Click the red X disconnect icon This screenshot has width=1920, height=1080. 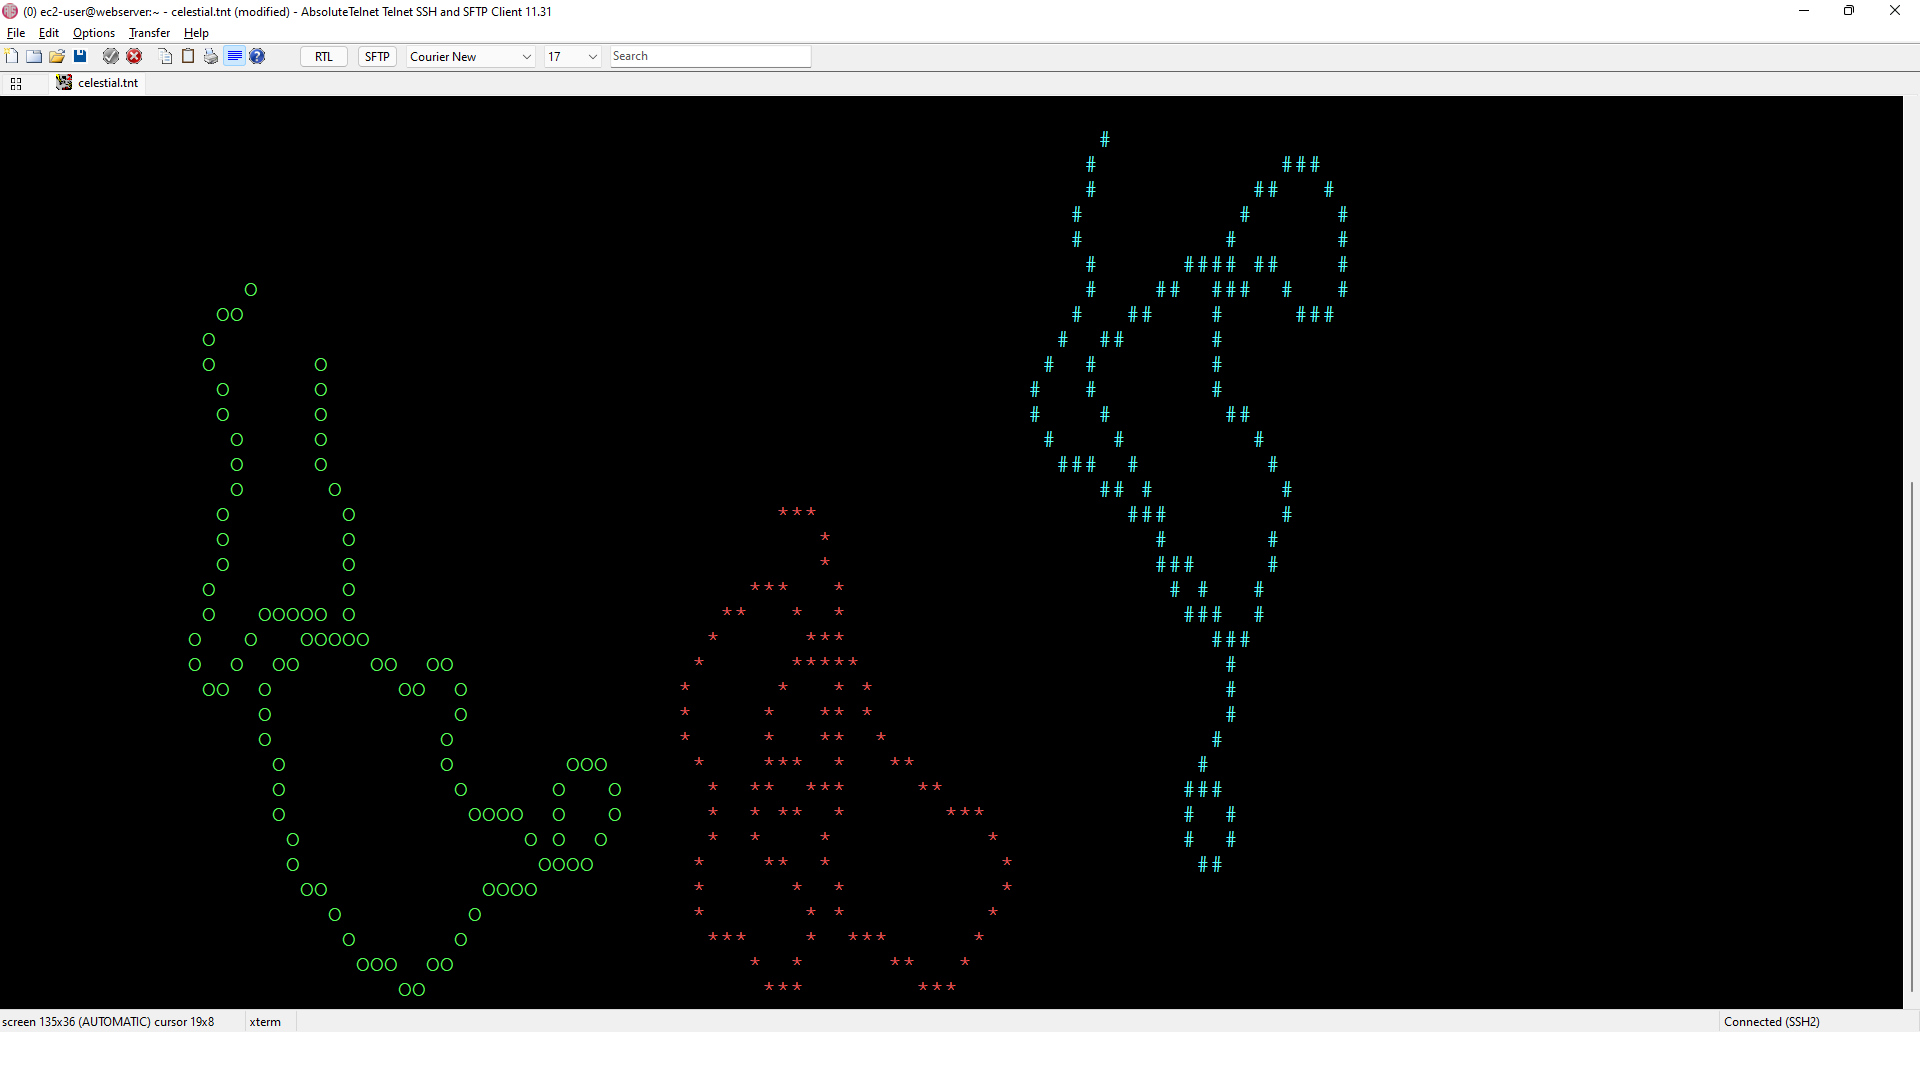click(134, 56)
